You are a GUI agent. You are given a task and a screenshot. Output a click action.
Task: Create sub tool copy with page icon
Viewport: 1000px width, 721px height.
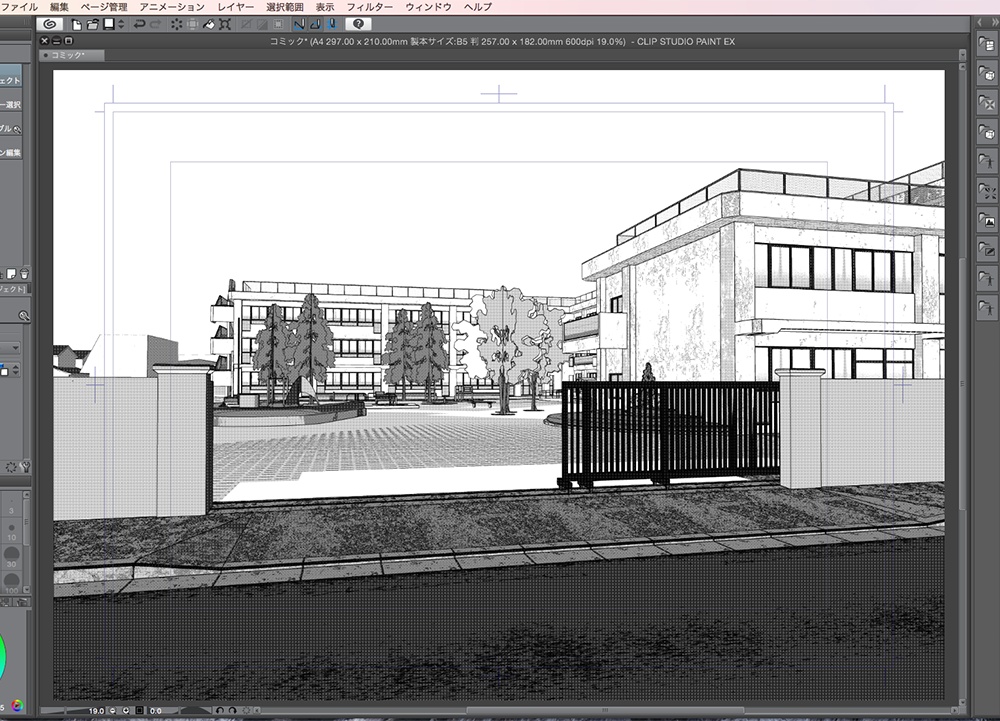pos(11,274)
